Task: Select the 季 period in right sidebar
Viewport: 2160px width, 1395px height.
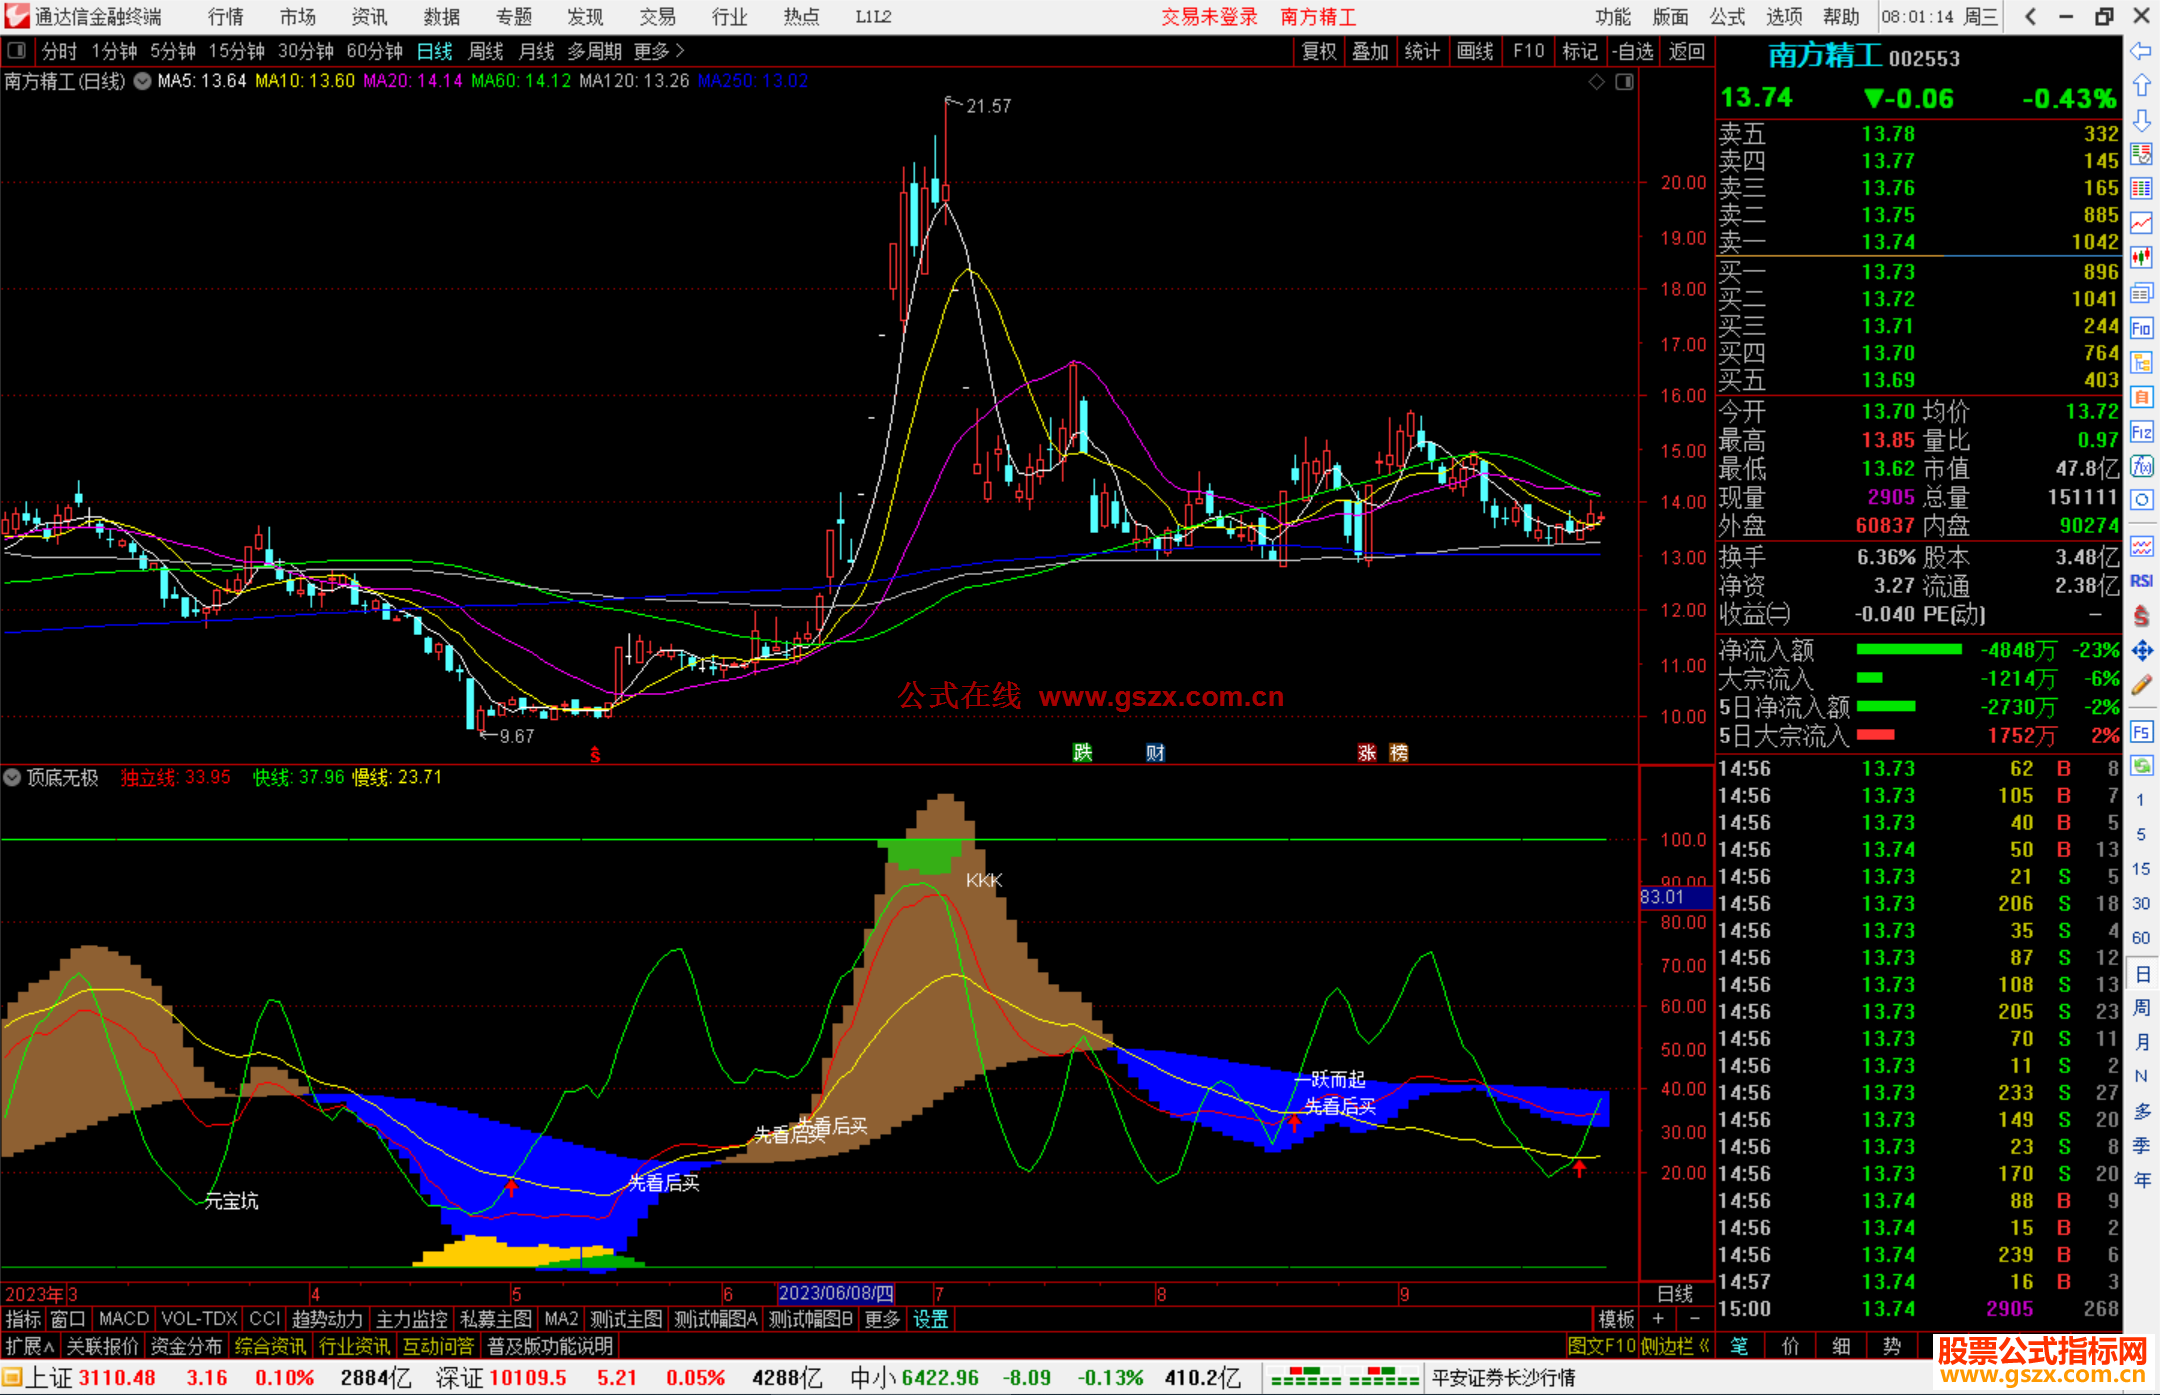Action: point(2141,1145)
